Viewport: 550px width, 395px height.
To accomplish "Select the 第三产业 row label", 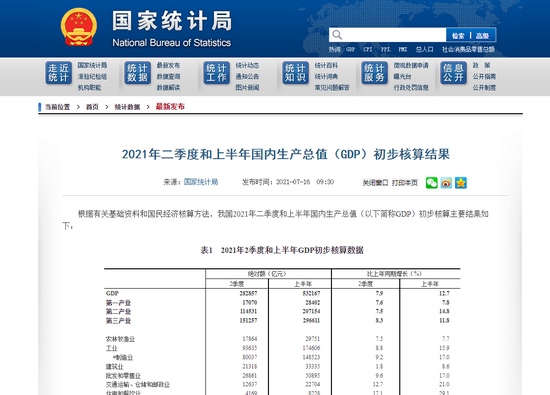I will pos(118,321).
